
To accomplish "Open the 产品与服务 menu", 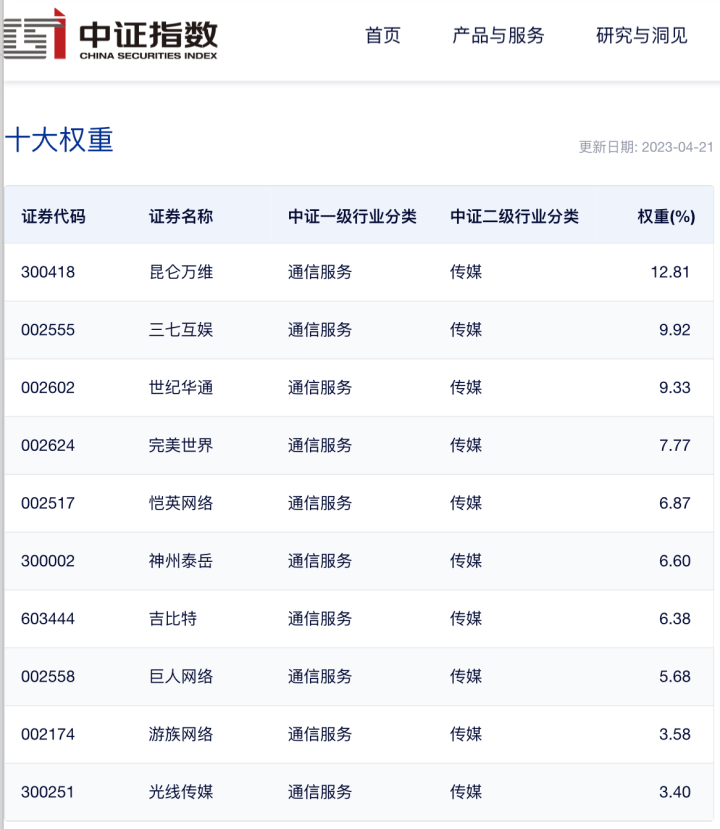I will 498,35.
